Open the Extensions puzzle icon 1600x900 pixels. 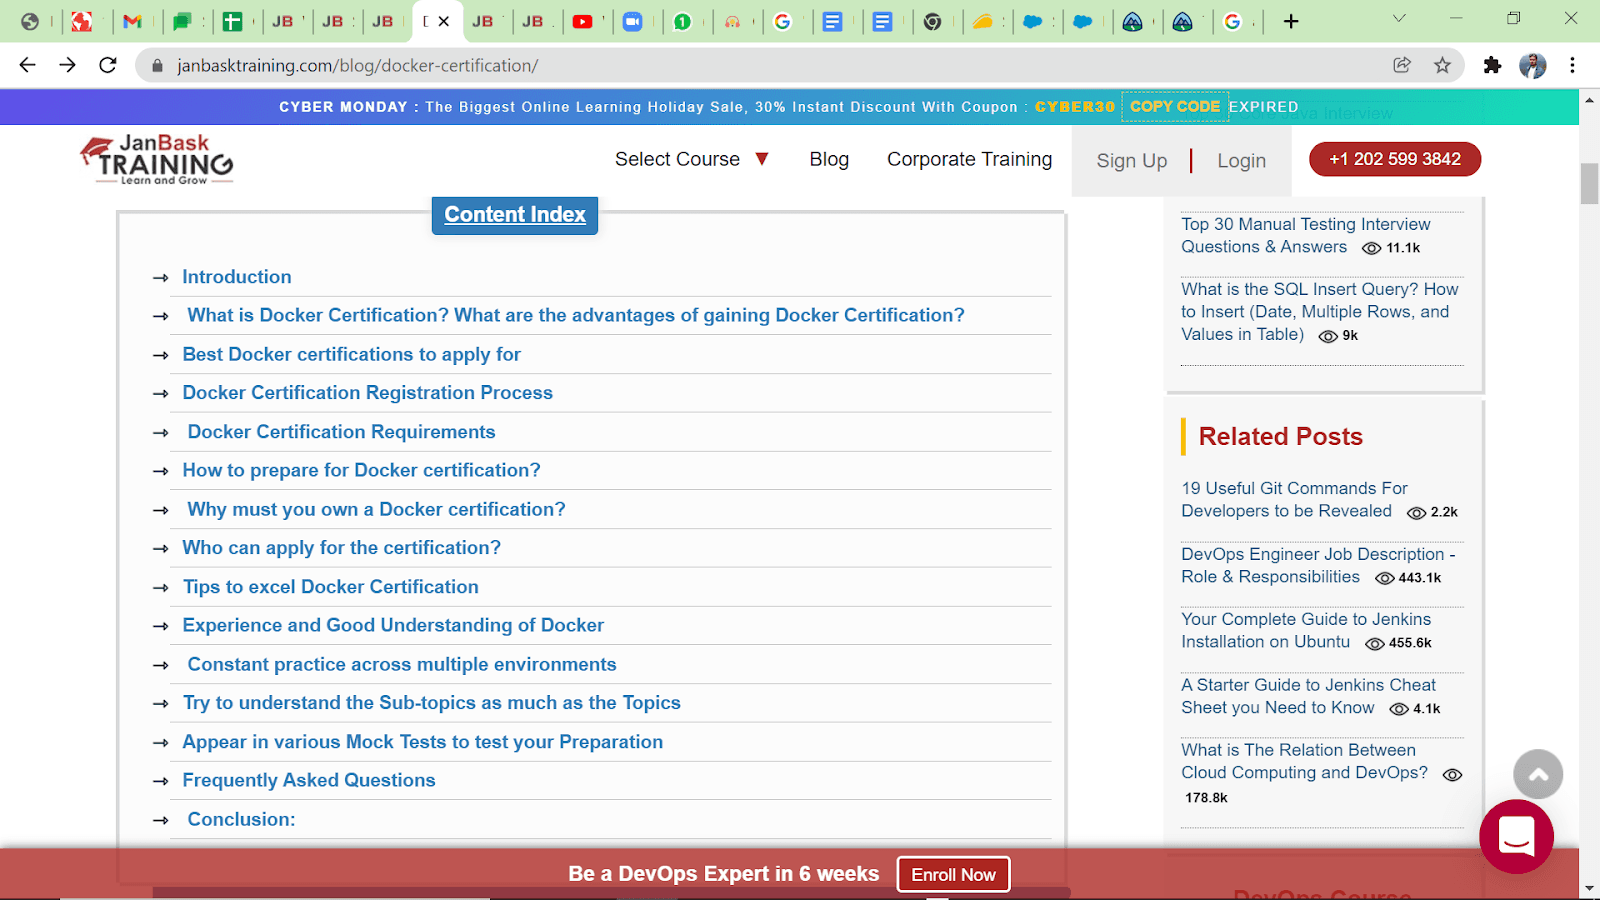pos(1492,65)
